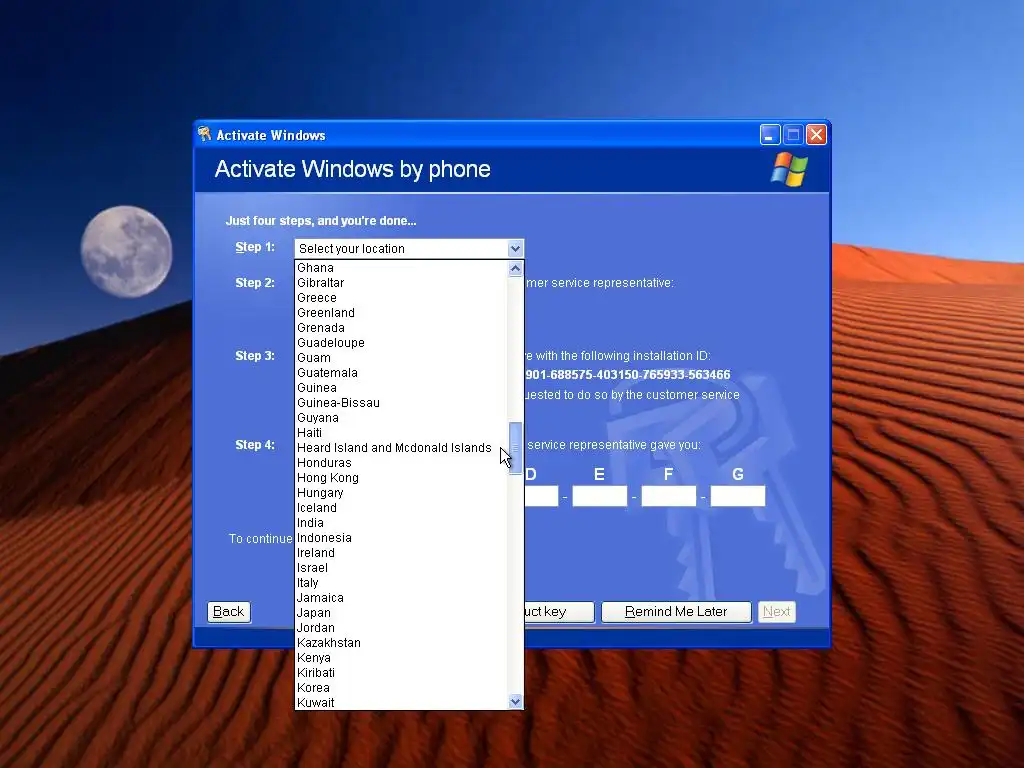Image resolution: width=1024 pixels, height=768 pixels.
Task: Choose Jamaica in the location list
Action: click(x=401, y=598)
